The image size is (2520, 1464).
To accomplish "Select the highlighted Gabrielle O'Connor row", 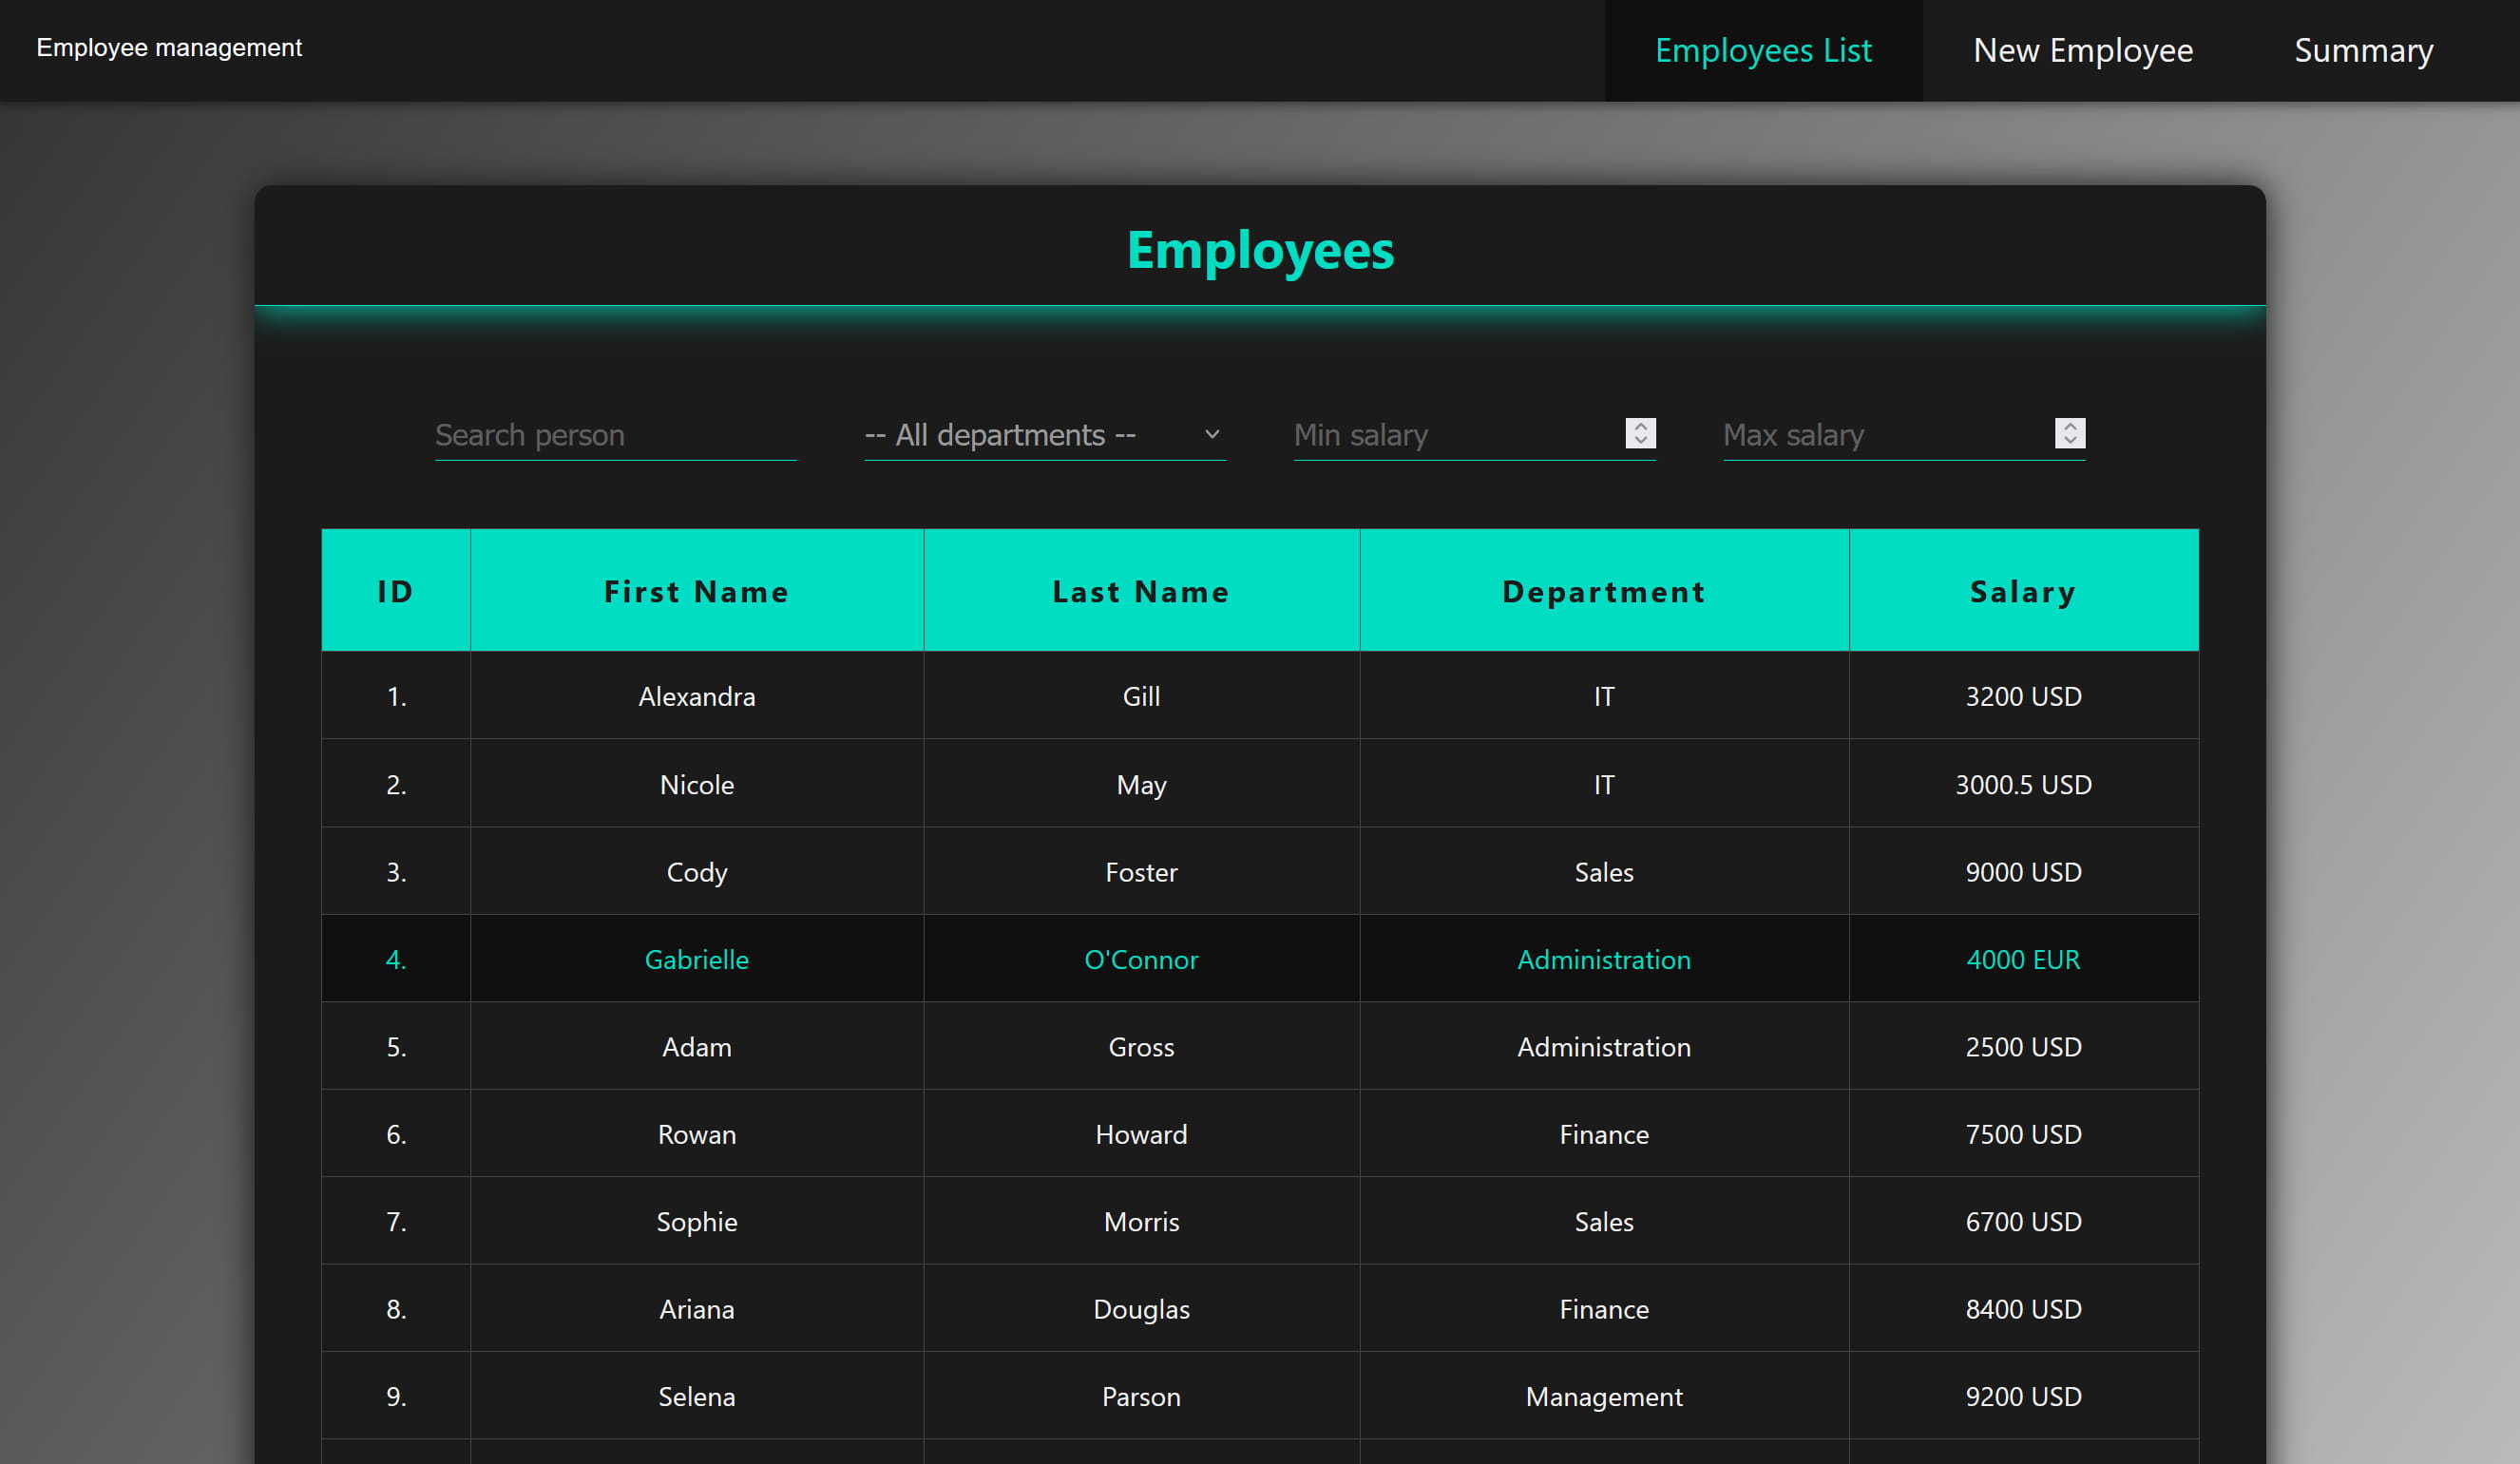I will point(1140,959).
